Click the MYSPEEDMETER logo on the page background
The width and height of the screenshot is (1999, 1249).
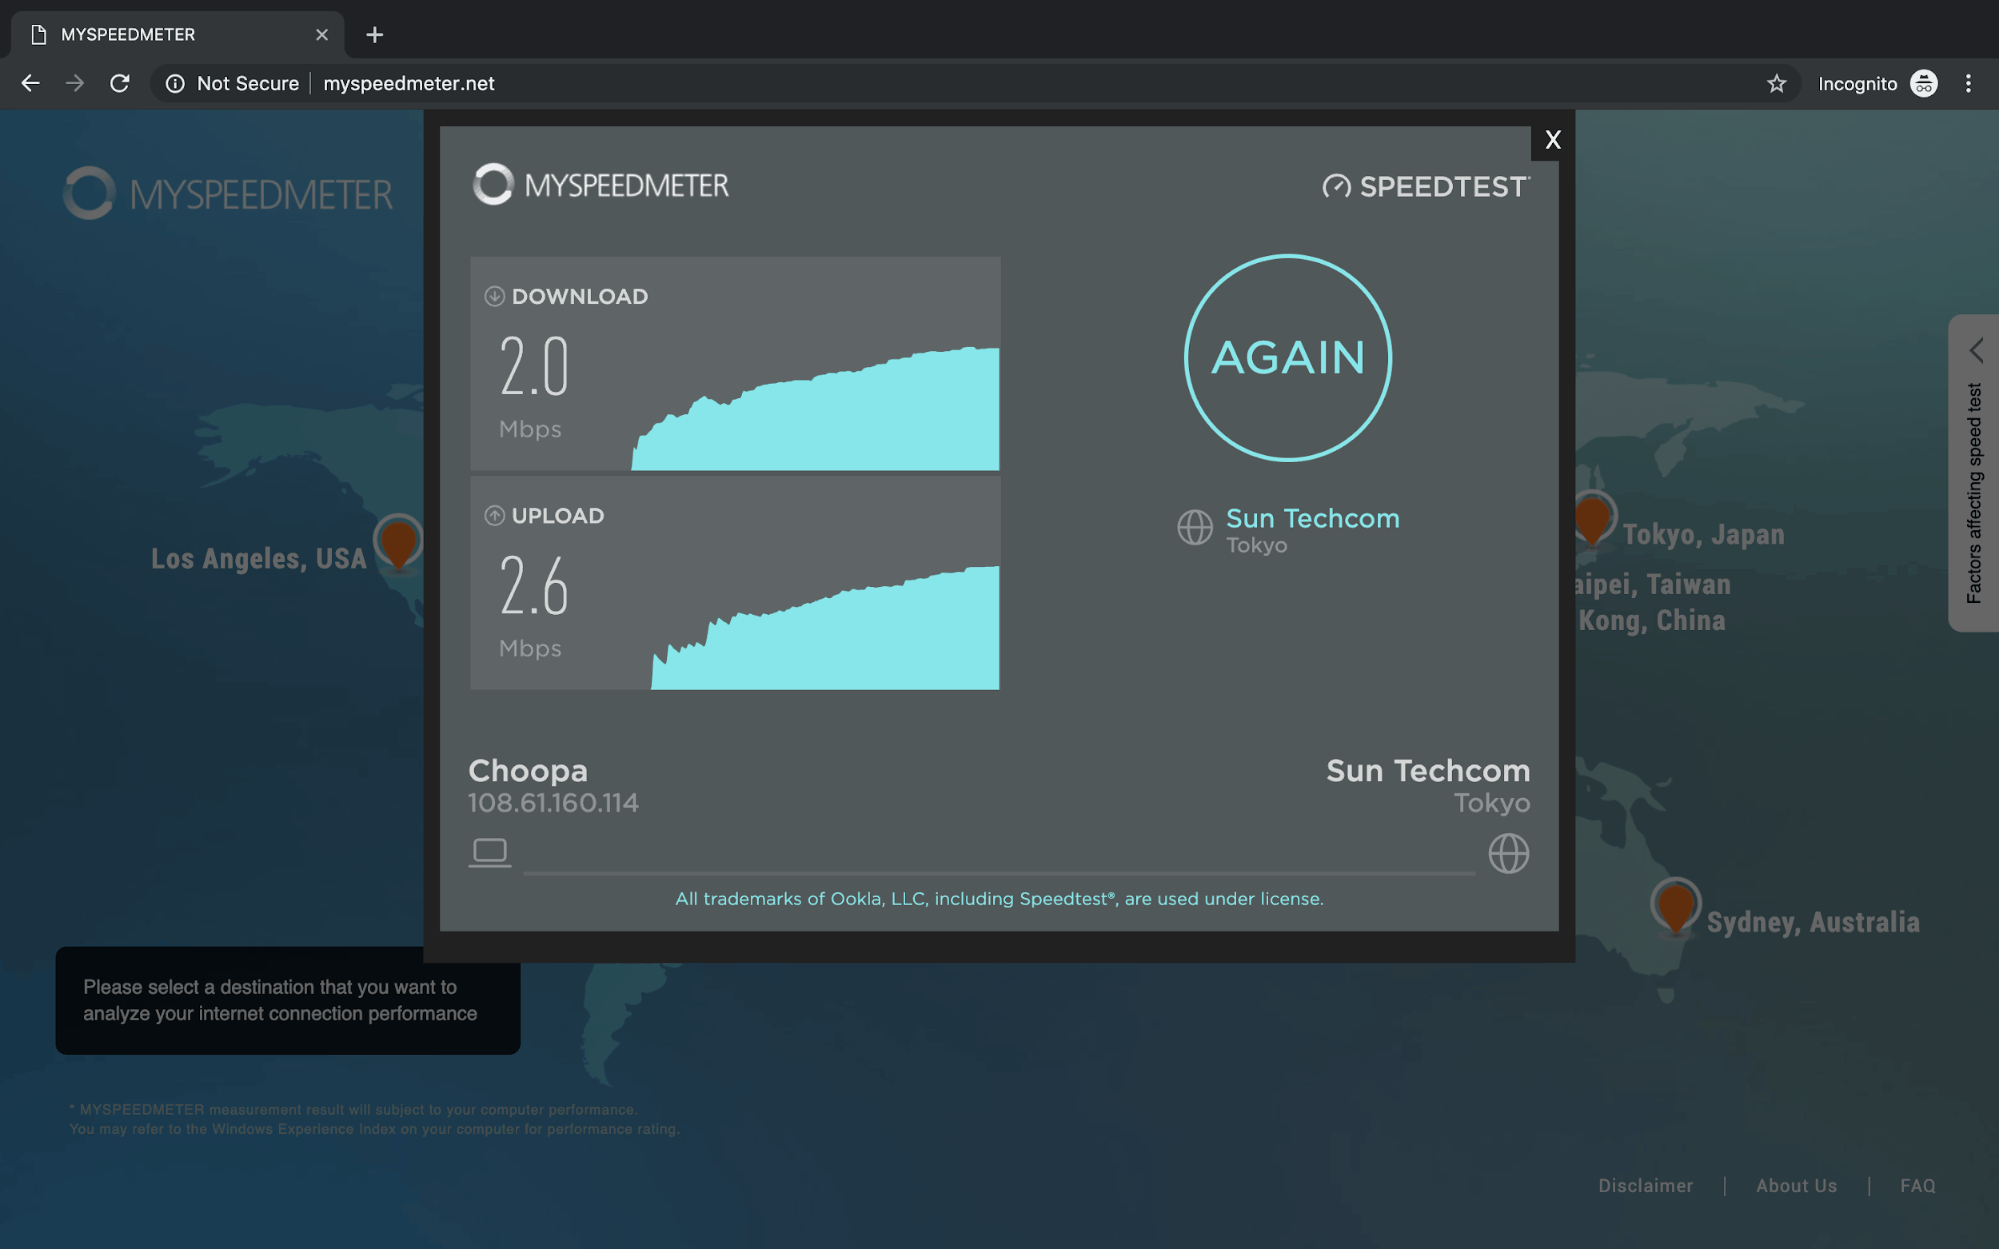click(x=228, y=193)
